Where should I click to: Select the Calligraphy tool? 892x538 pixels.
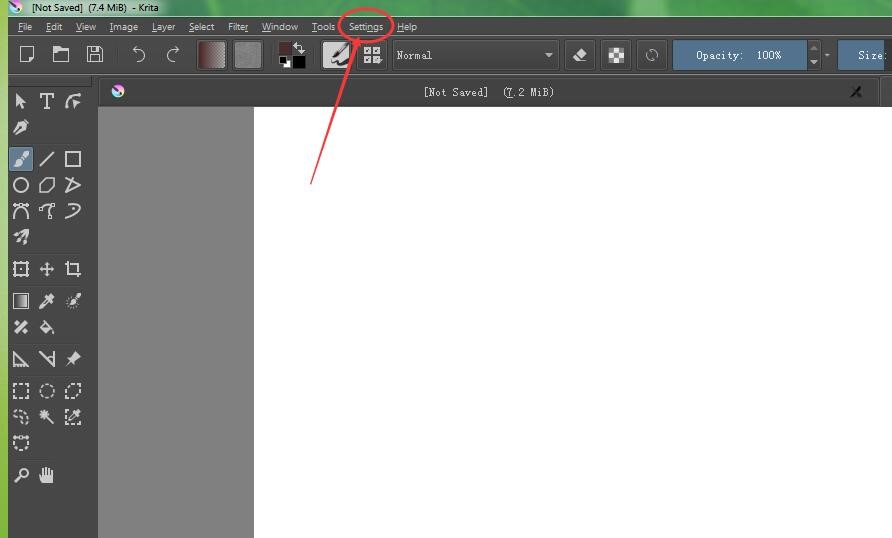tap(21, 127)
